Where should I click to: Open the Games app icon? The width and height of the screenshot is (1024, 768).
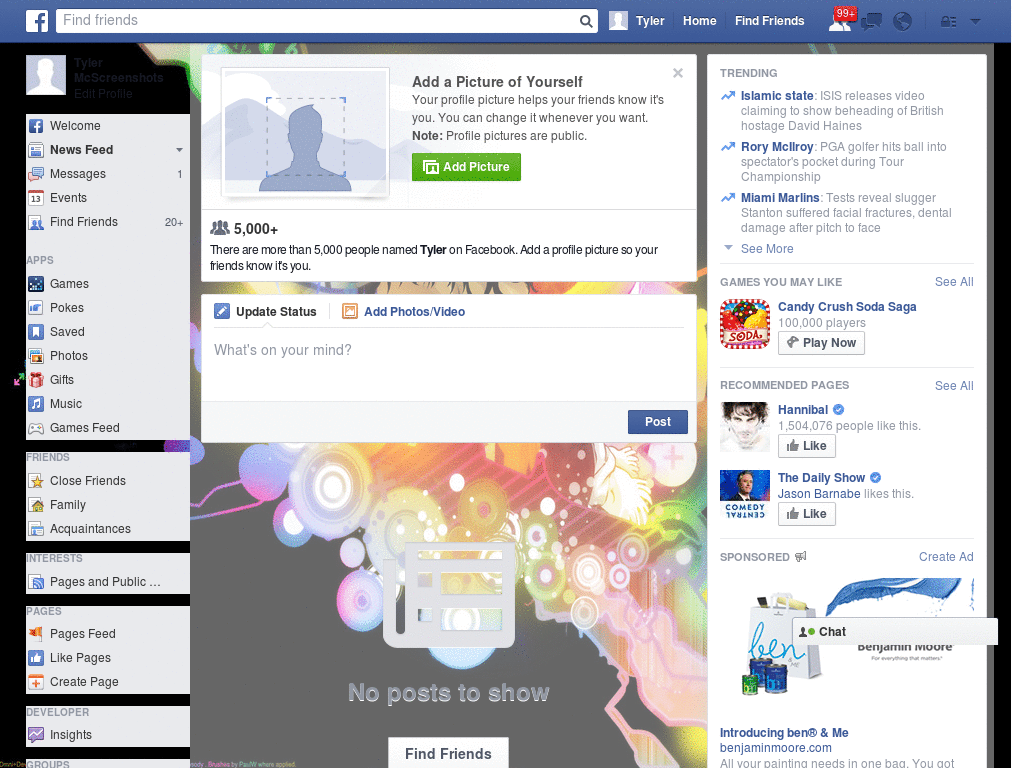click(x=36, y=284)
